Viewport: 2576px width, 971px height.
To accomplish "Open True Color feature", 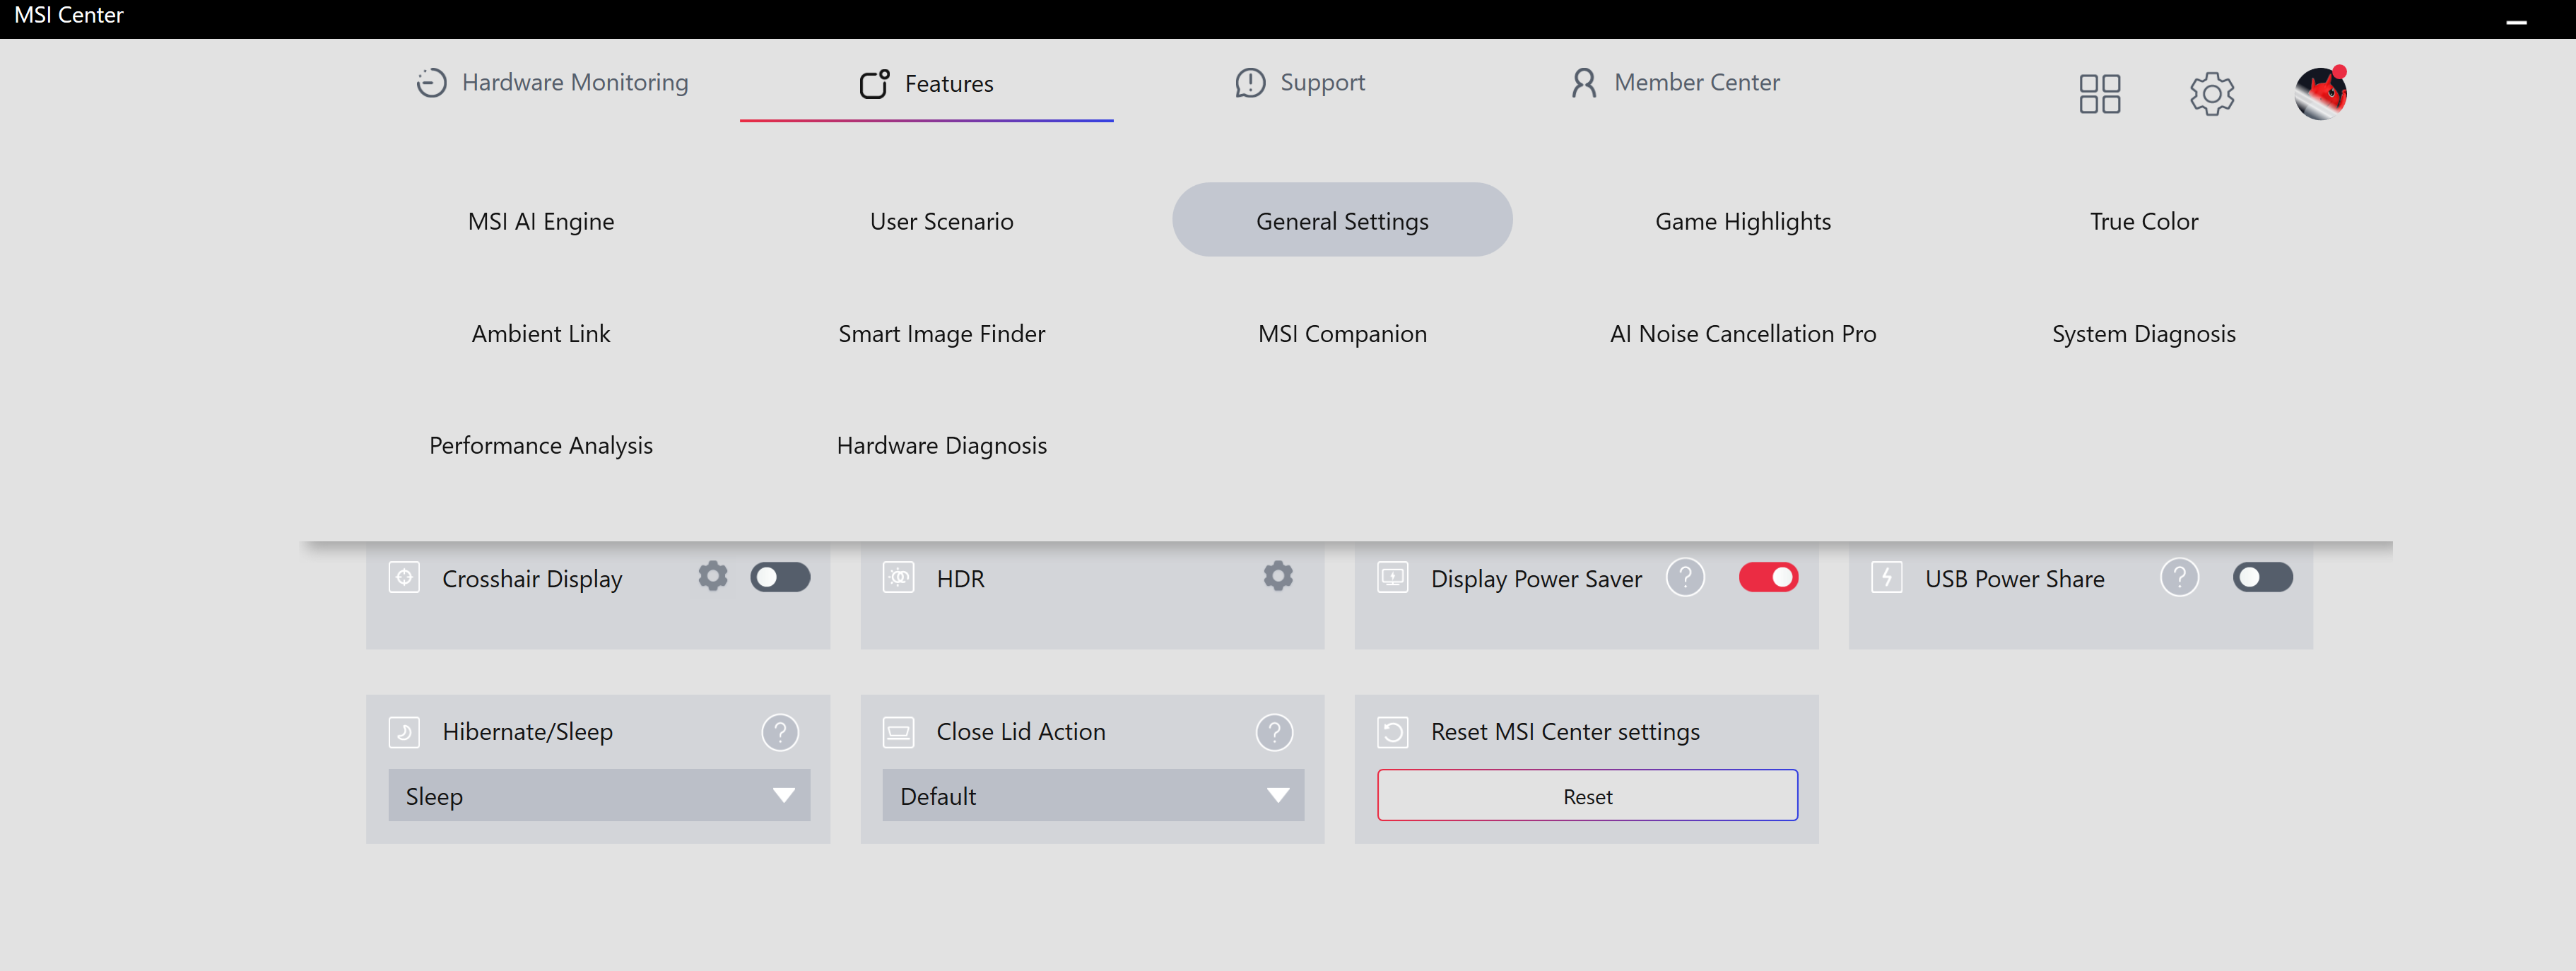I will click(x=2143, y=221).
